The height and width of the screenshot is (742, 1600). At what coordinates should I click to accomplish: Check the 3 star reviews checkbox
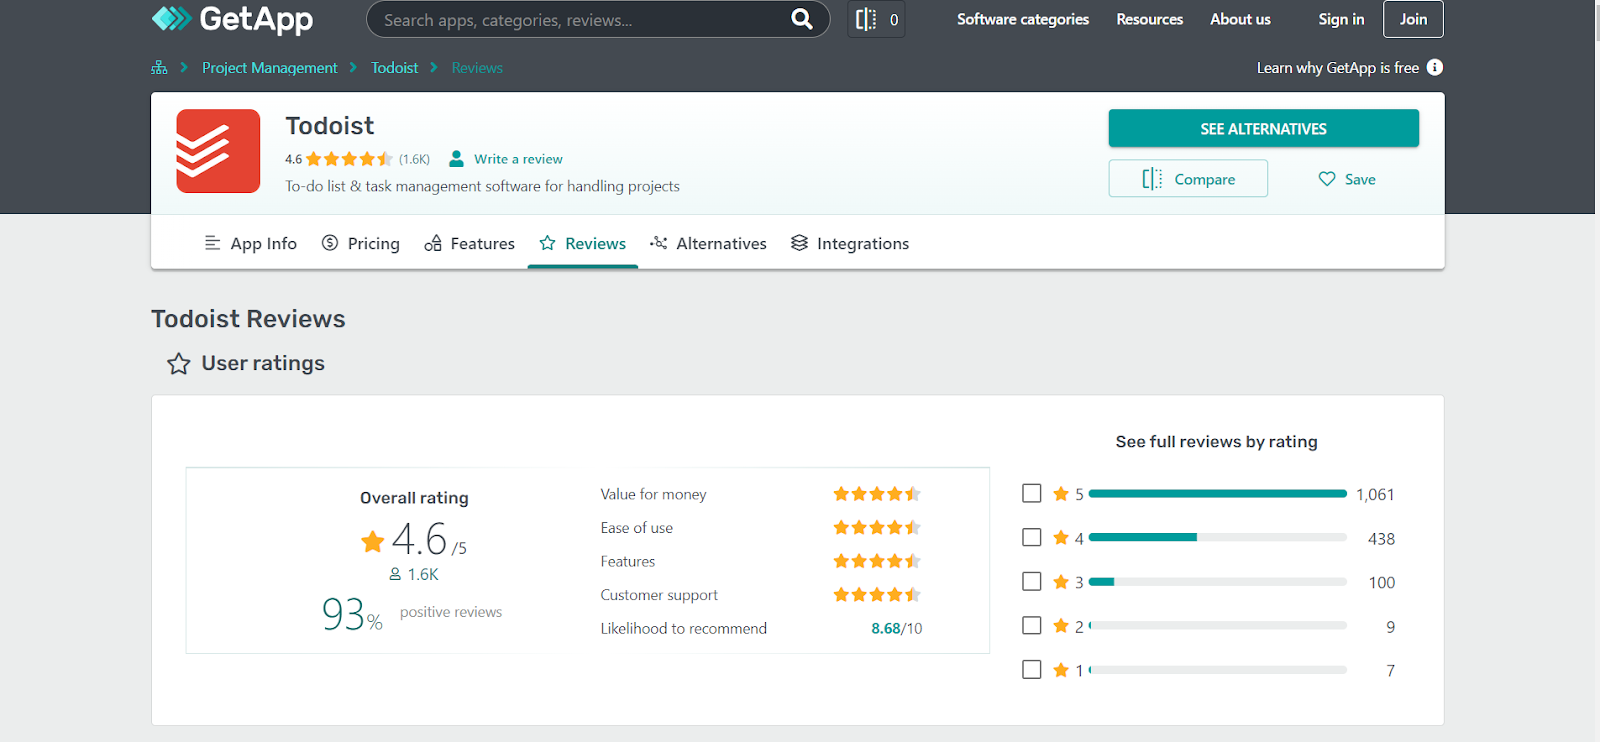(1032, 581)
